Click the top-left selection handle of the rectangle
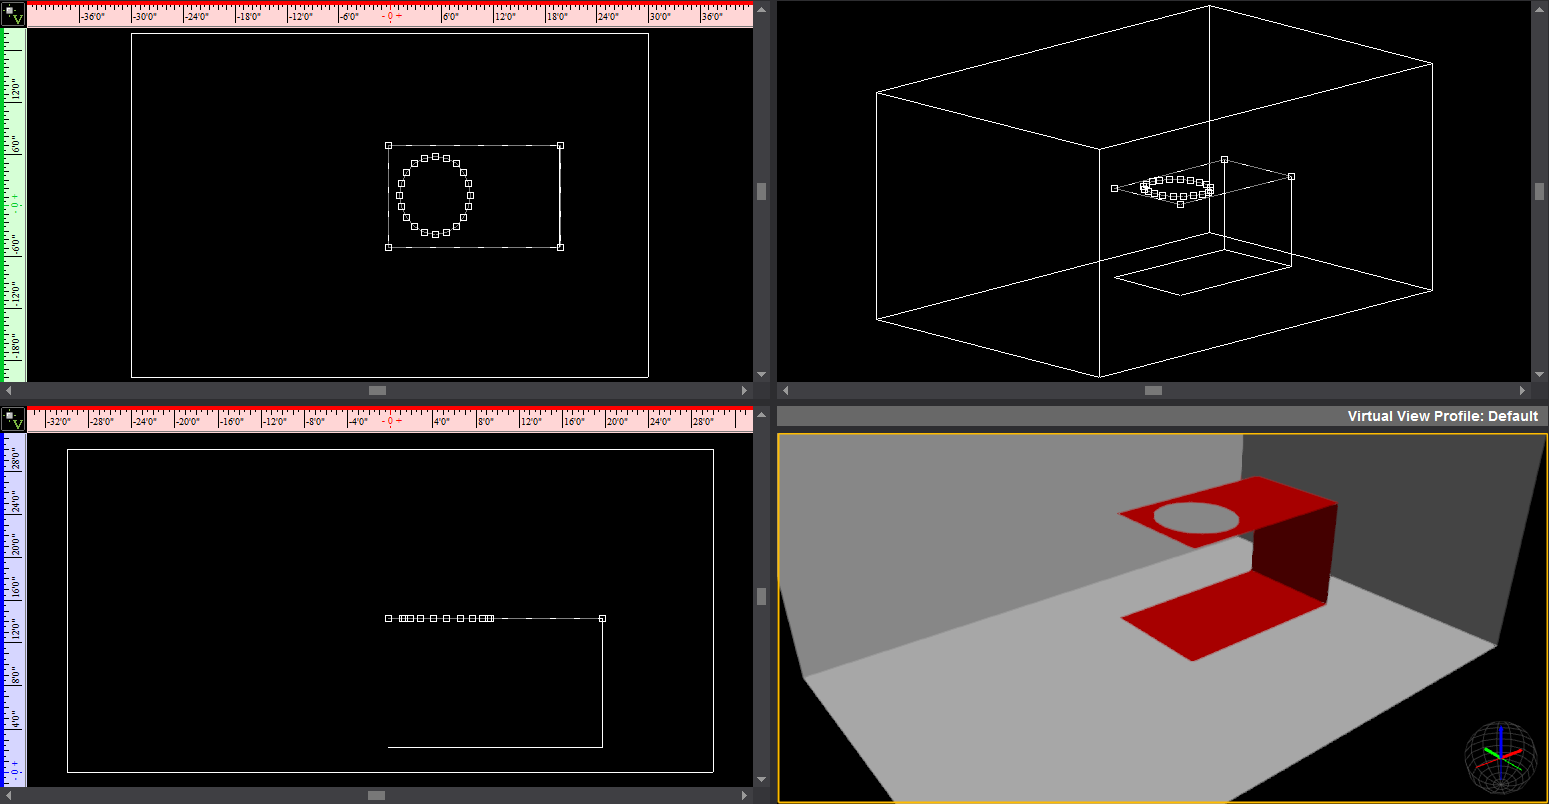Viewport: 1549px width, 804px height. pos(389,145)
